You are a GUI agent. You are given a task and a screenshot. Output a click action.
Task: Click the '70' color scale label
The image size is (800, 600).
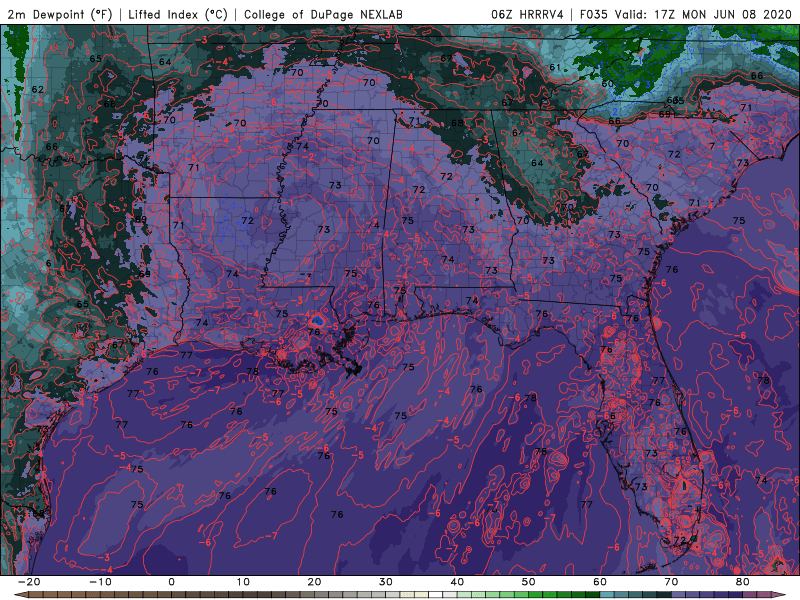click(x=671, y=582)
